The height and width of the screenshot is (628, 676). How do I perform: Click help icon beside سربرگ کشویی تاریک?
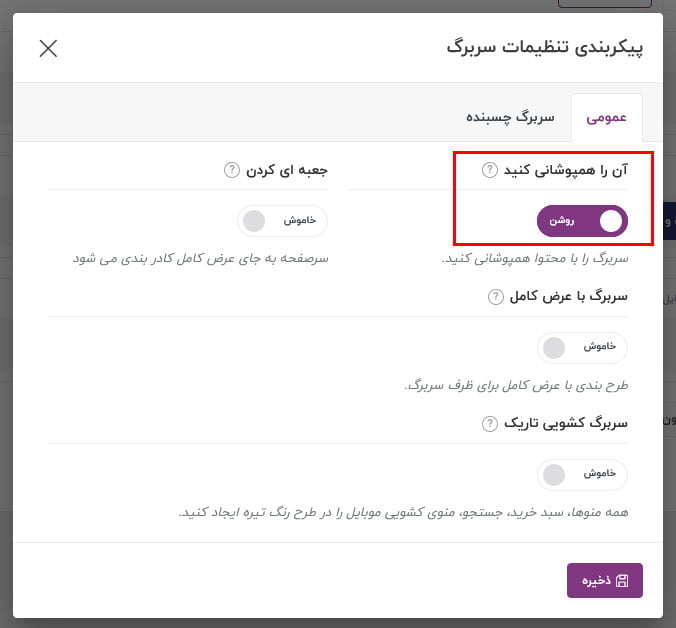point(489,423)
